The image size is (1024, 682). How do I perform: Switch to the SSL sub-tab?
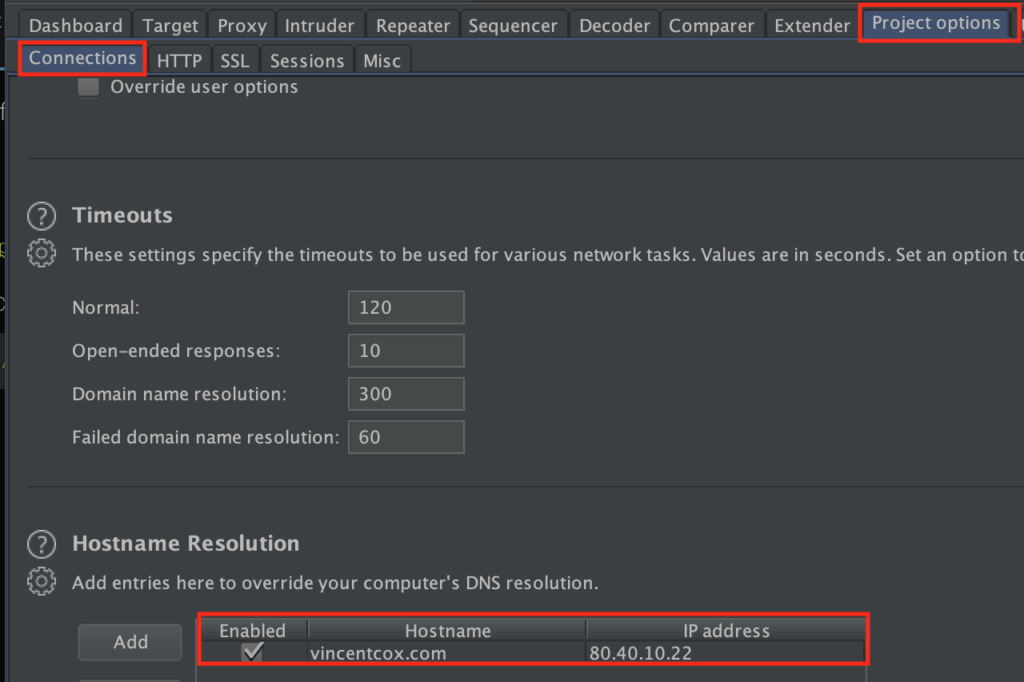[x=235, y=61]
